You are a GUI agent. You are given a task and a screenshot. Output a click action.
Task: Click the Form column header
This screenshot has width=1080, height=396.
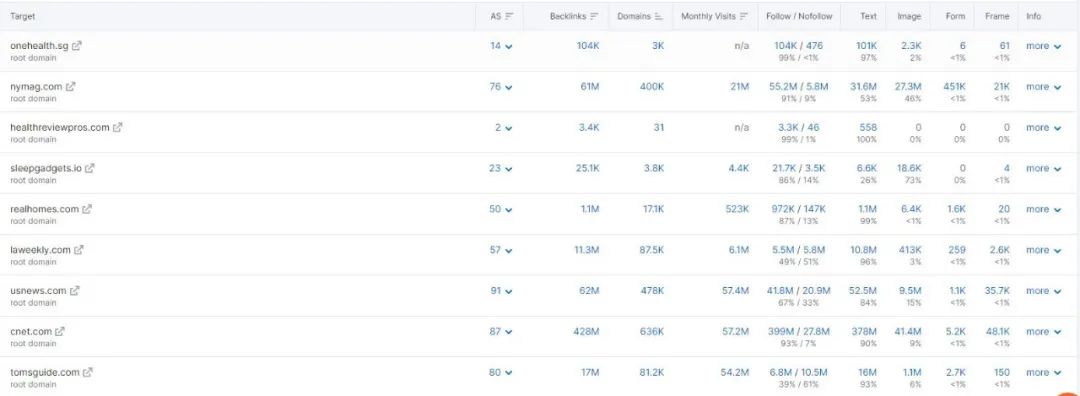pos(955,17)
